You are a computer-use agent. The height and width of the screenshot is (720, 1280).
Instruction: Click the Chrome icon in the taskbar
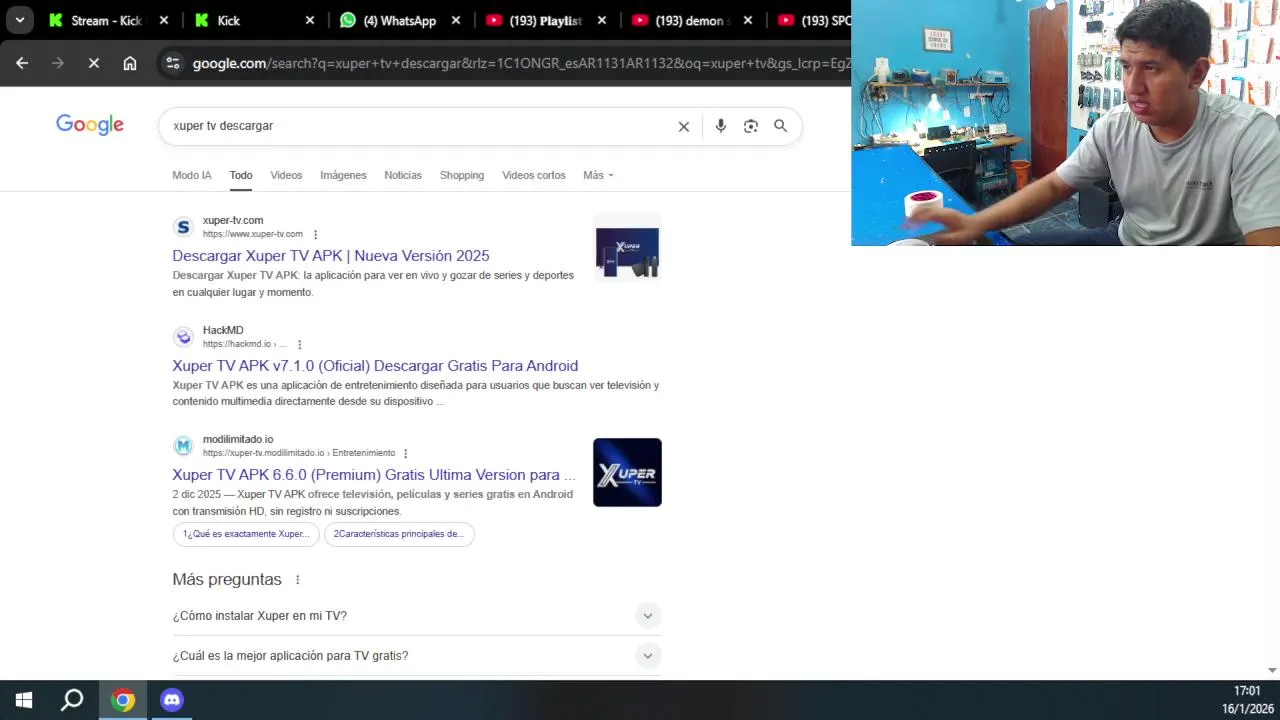pyautogui.click(x=123, y=700)
